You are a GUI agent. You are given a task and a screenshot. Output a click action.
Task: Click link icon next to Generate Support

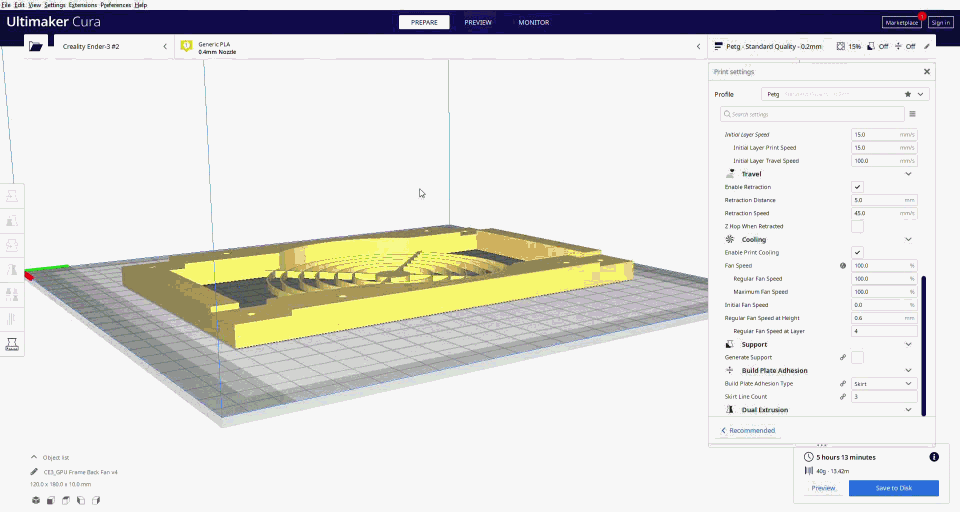843,358
